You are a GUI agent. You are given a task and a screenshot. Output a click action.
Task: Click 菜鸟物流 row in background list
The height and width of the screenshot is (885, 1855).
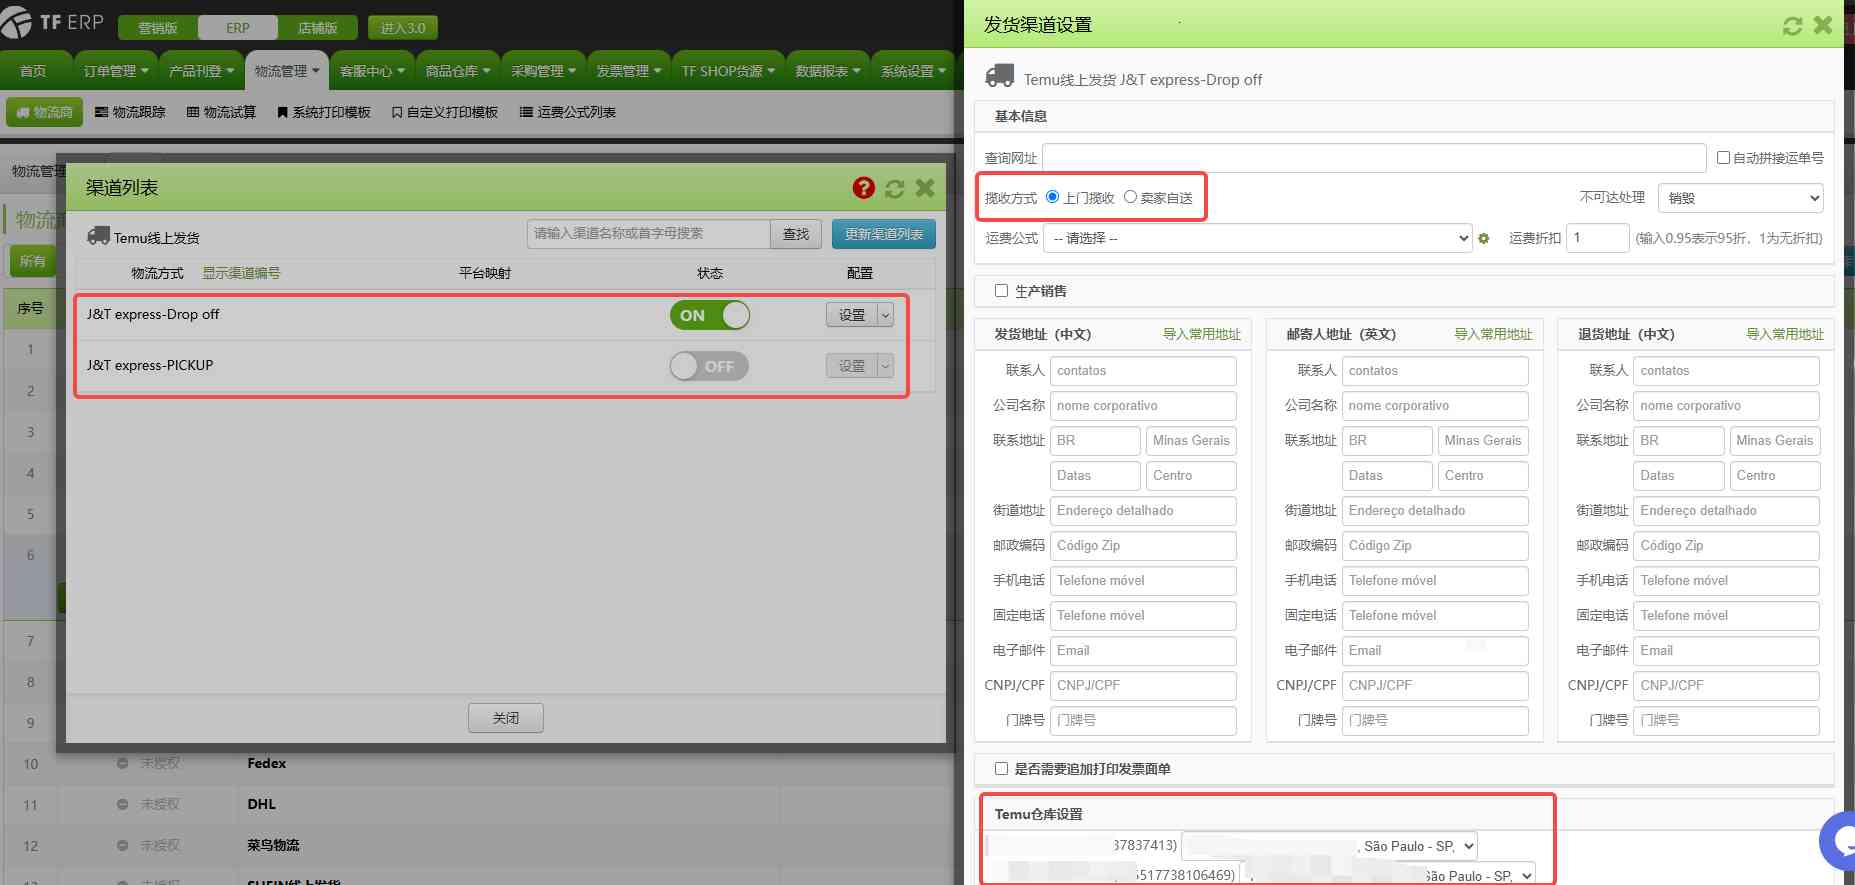pos(480,845)
